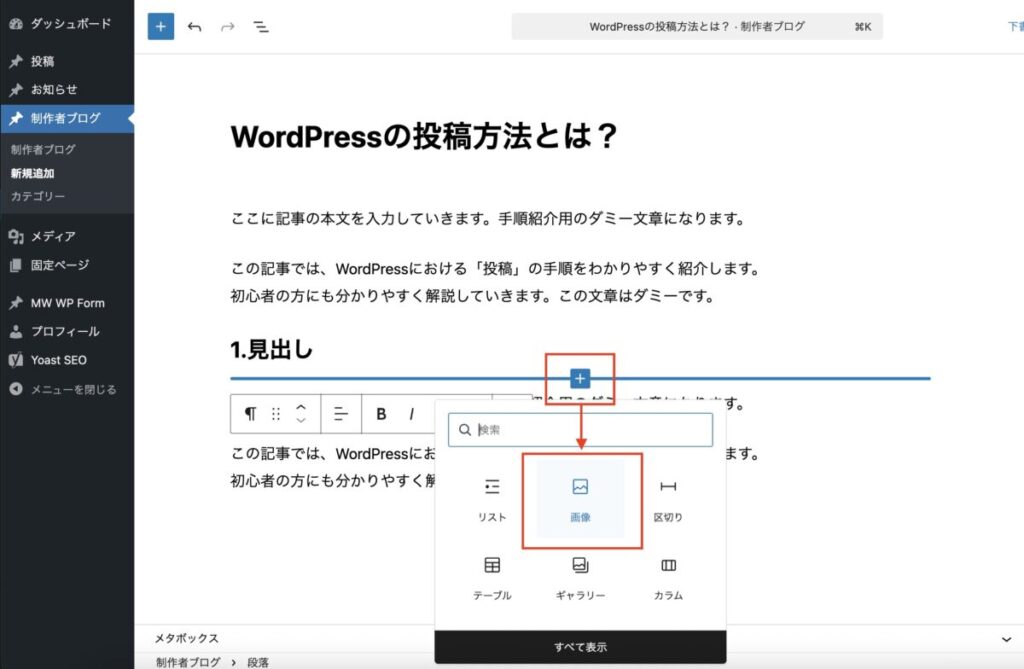Open プロフィール menu in the sidebar
Screen dimensions: 1024x669
pyautogui.click(x=65, y=331)
